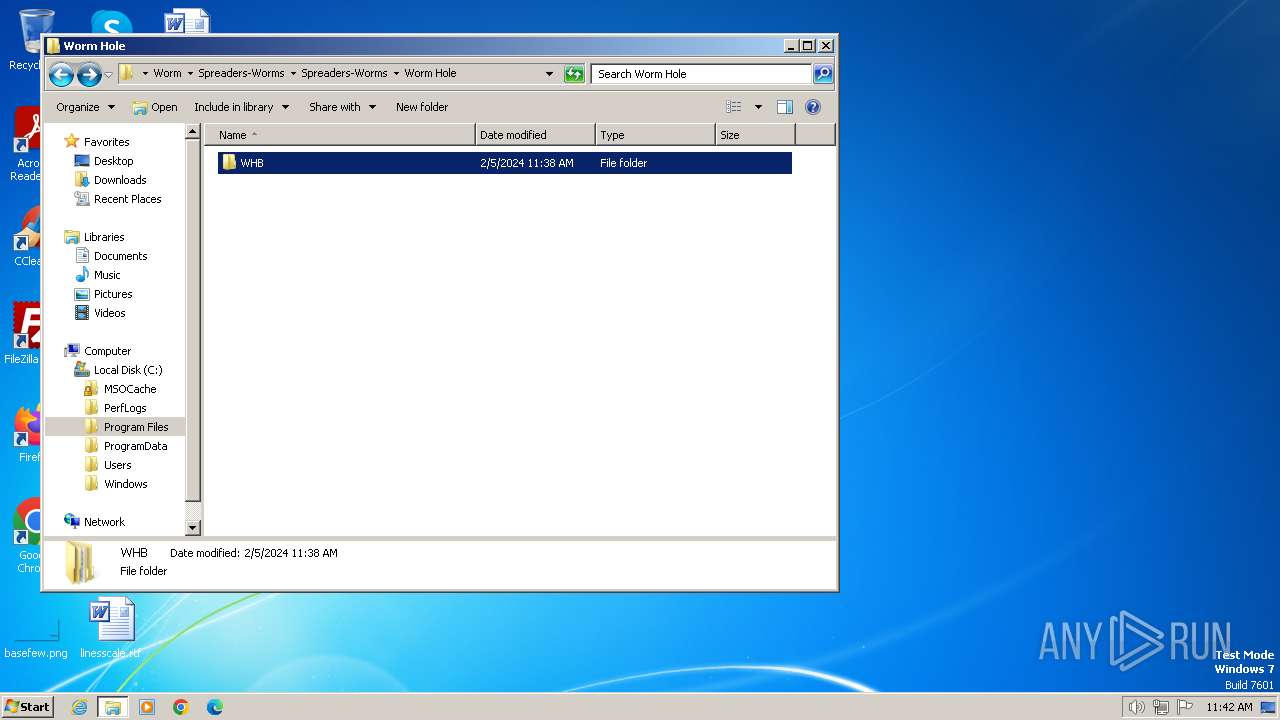Click the network tray icon
This screenshot has height=720, width=1280.
(1161, 707)
